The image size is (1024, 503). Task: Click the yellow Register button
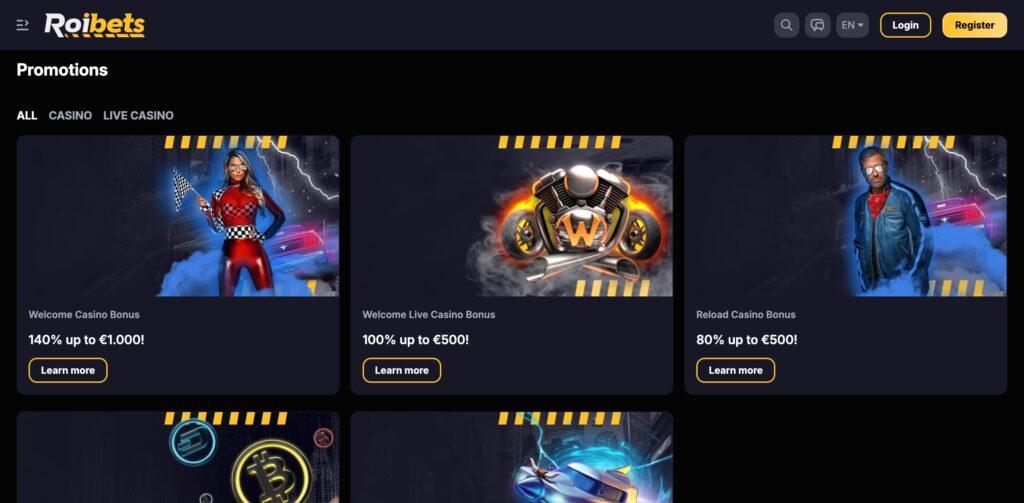click(x=974, y=25)
